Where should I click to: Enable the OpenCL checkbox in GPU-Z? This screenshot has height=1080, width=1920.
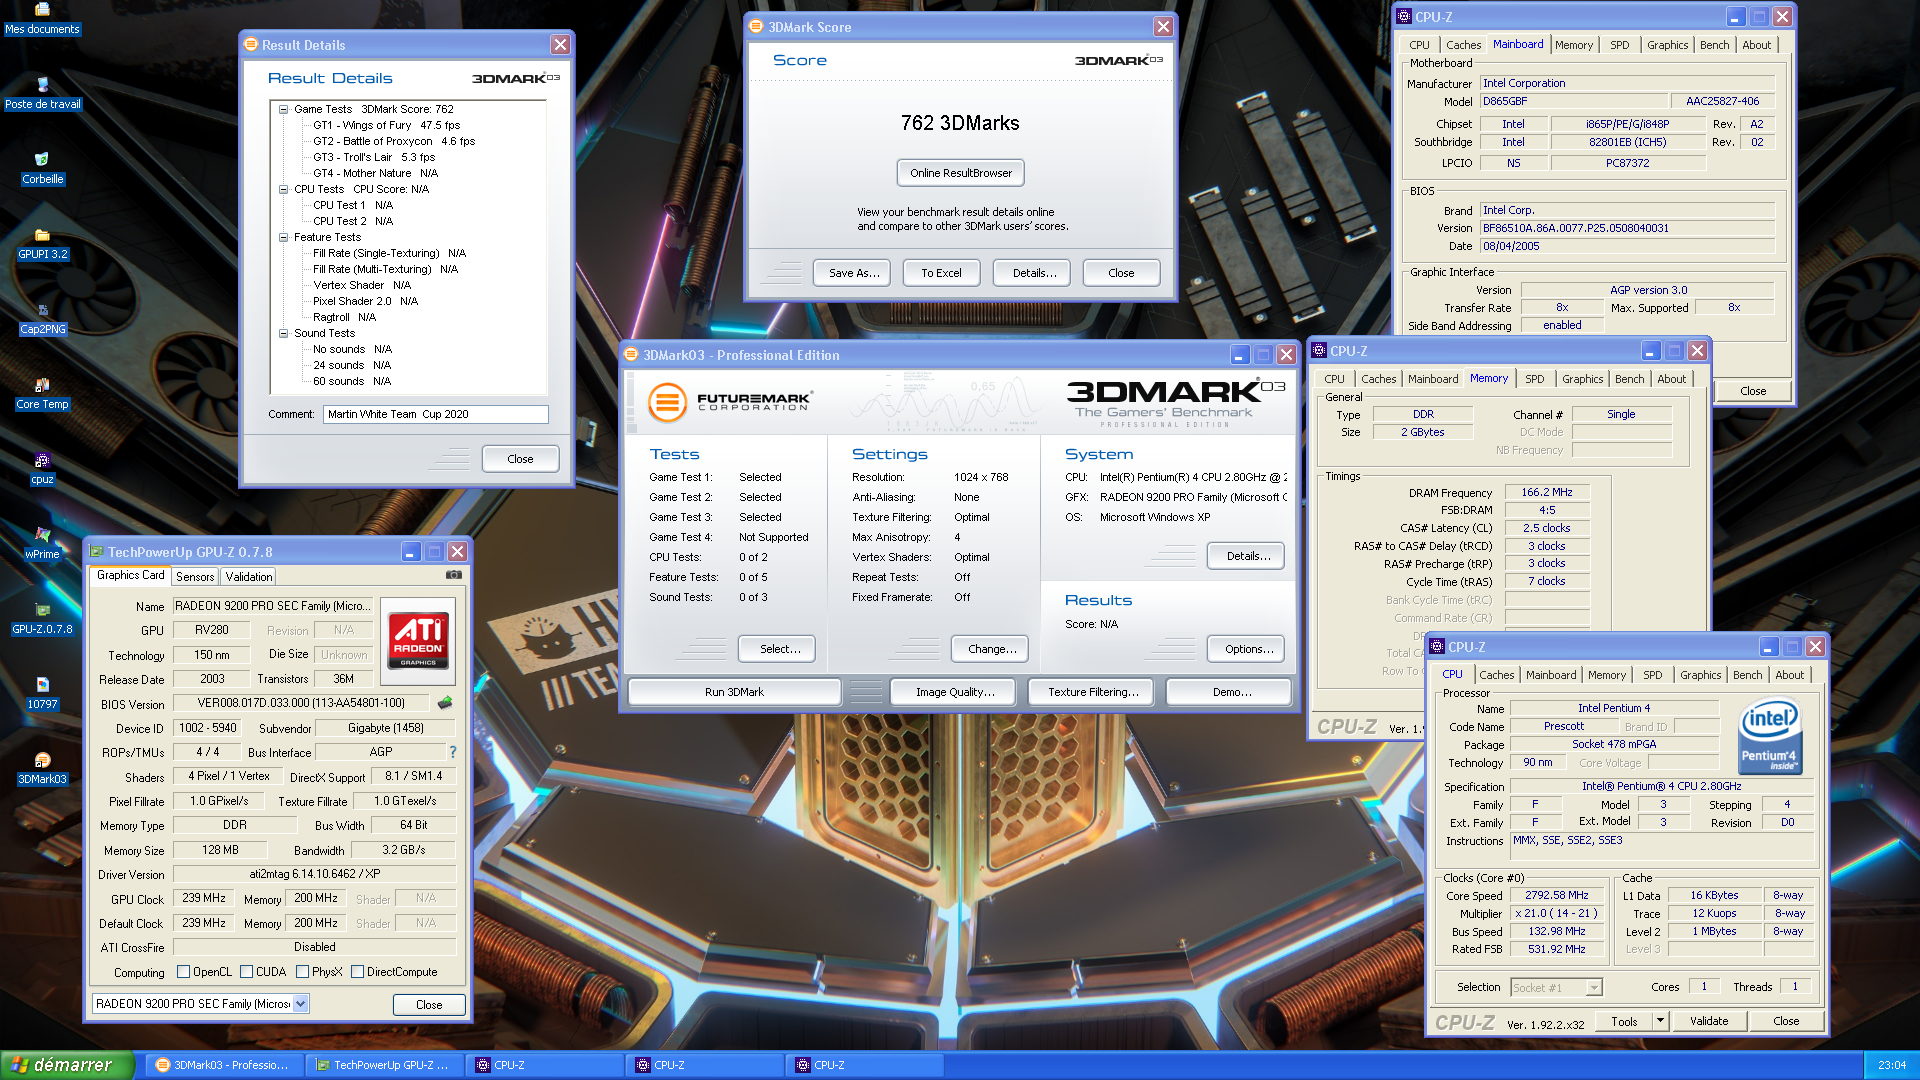183,971
